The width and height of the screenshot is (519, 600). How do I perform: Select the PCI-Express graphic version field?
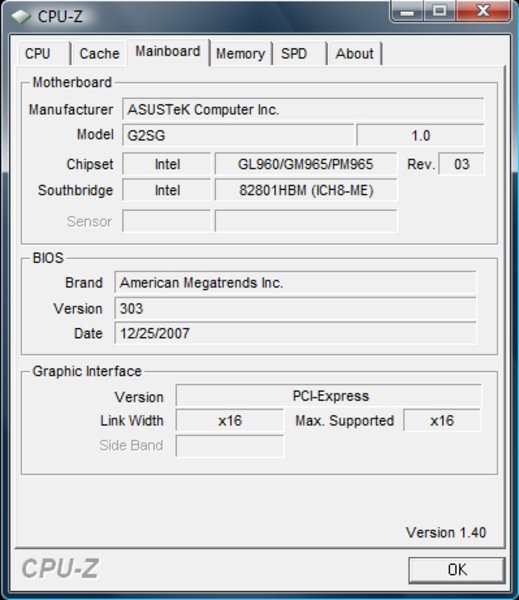(x=329, y=396)
